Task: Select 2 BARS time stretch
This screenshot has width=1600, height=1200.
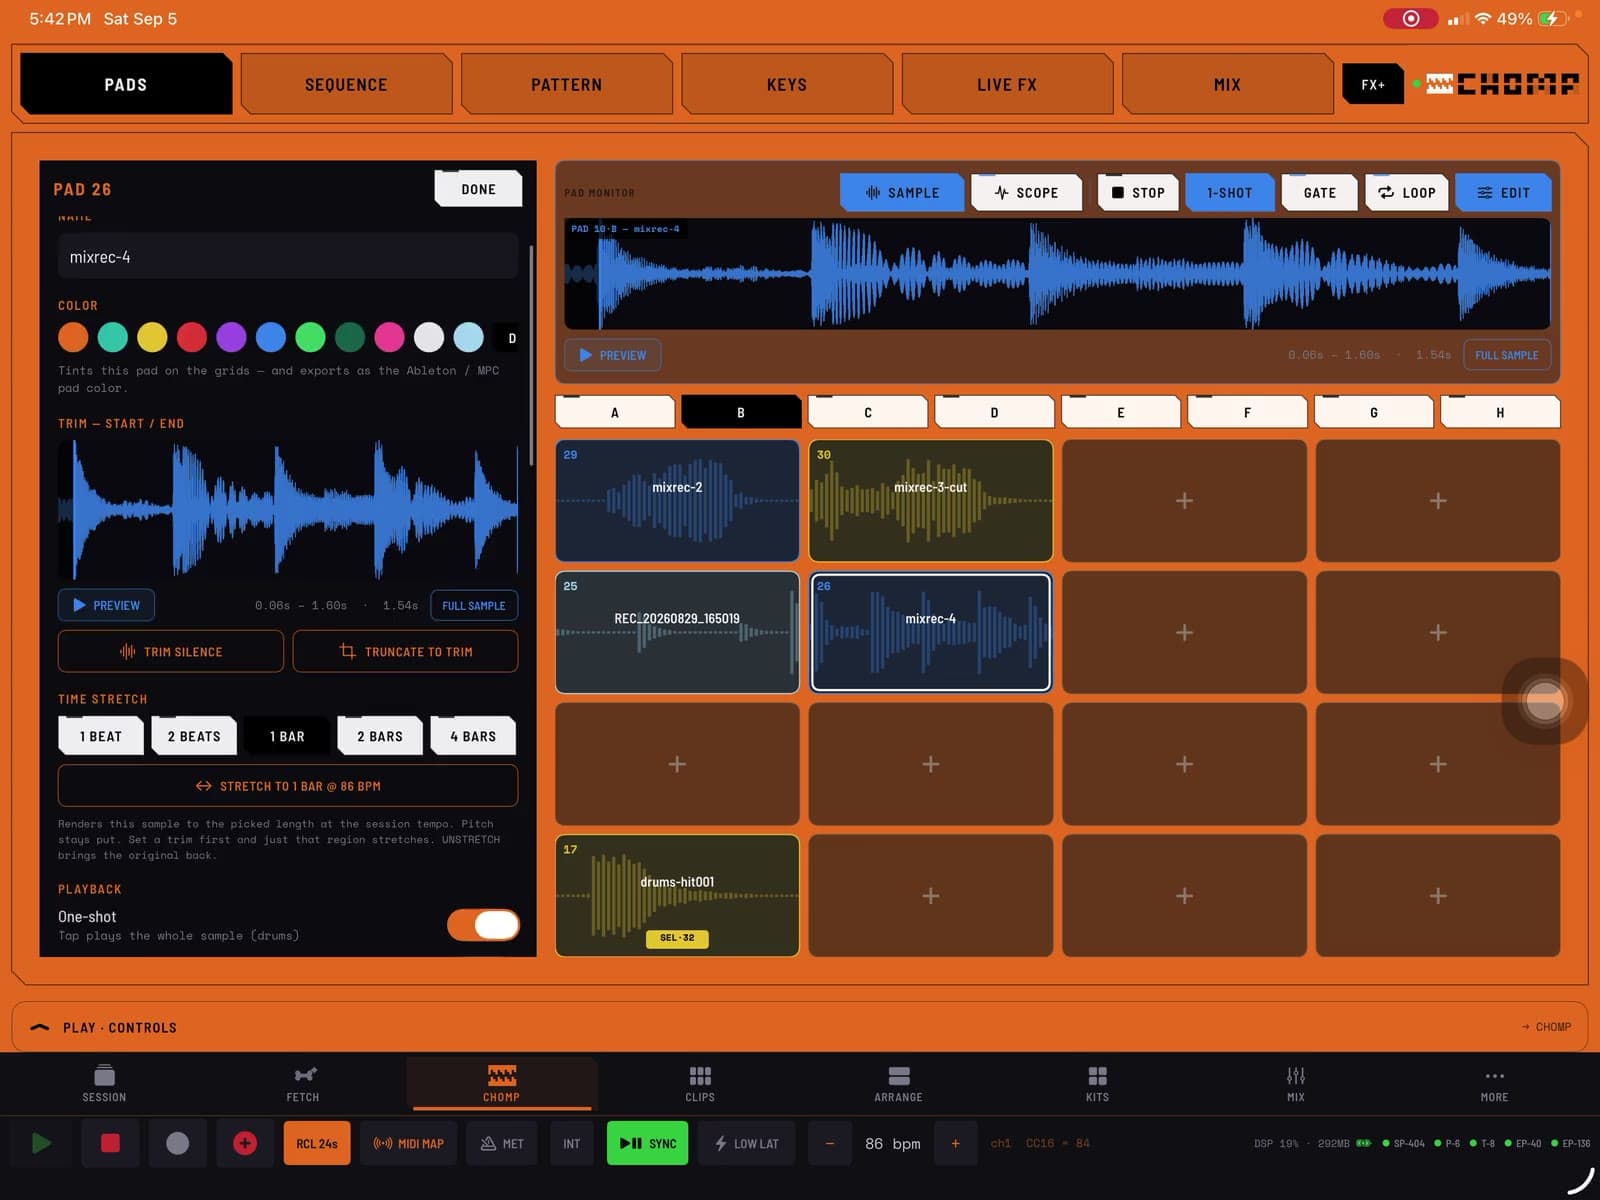Action: pos(380,736)
